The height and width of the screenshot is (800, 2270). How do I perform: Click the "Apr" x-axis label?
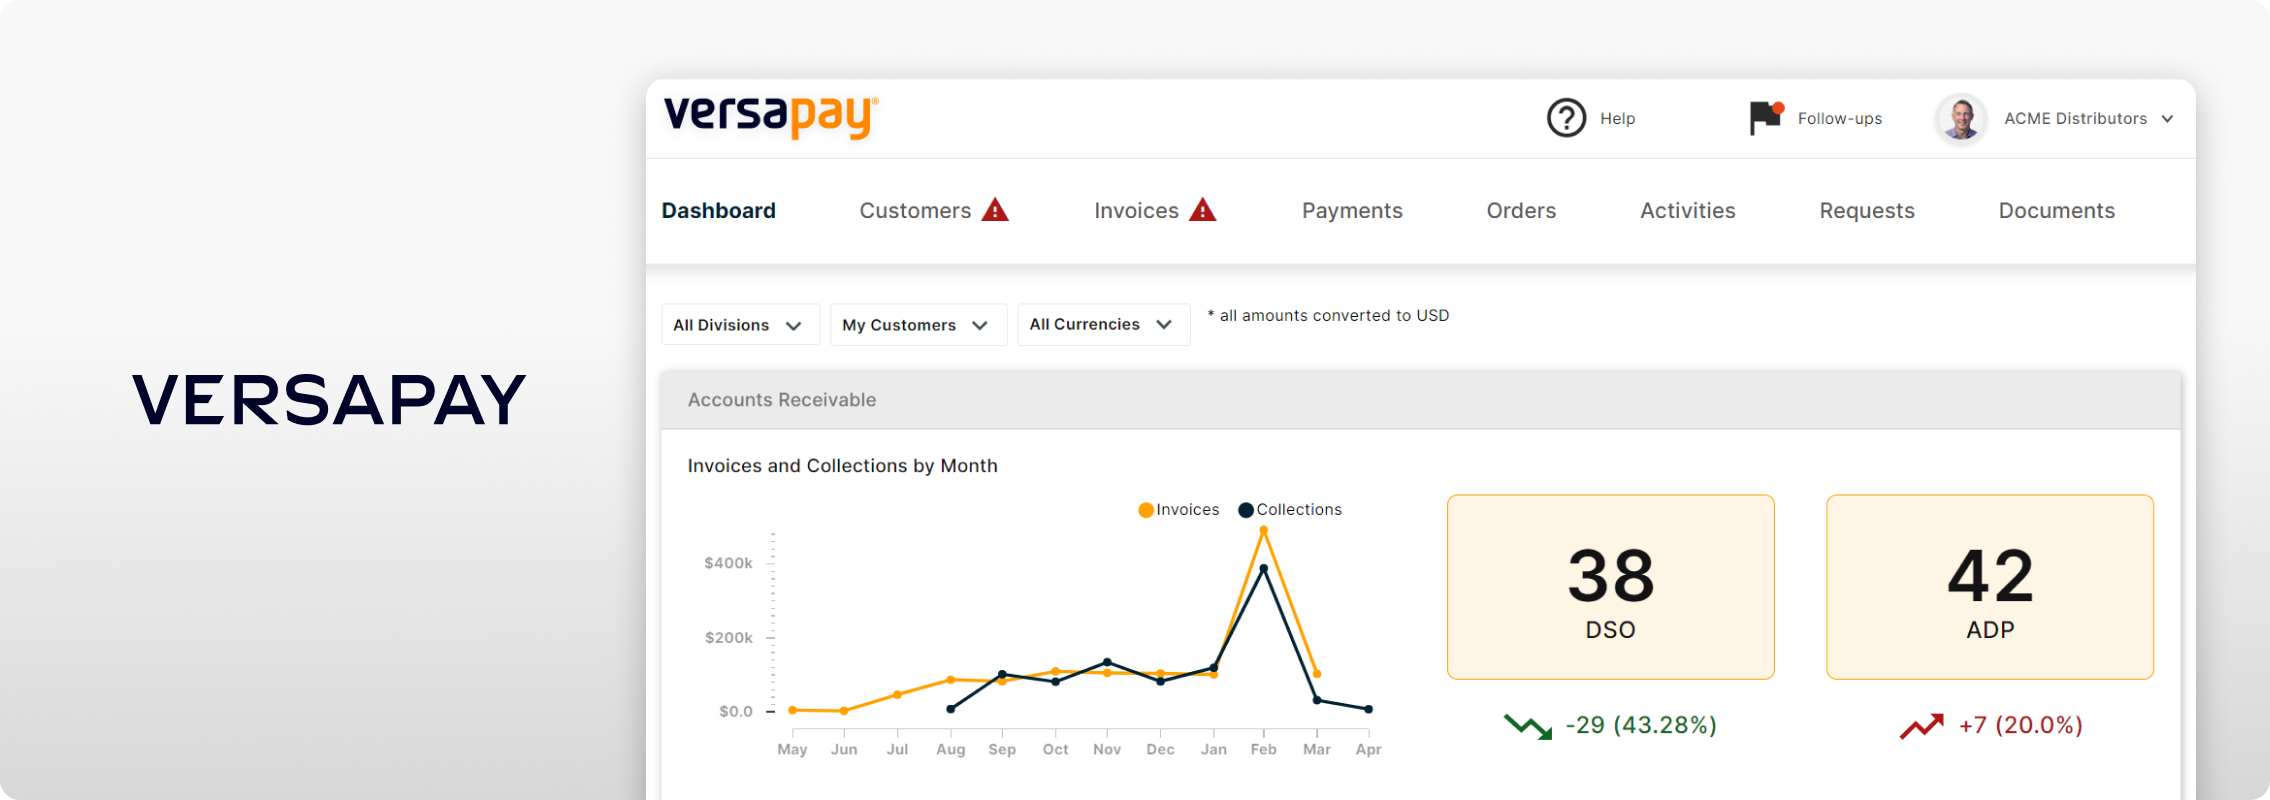(1368, 750)
